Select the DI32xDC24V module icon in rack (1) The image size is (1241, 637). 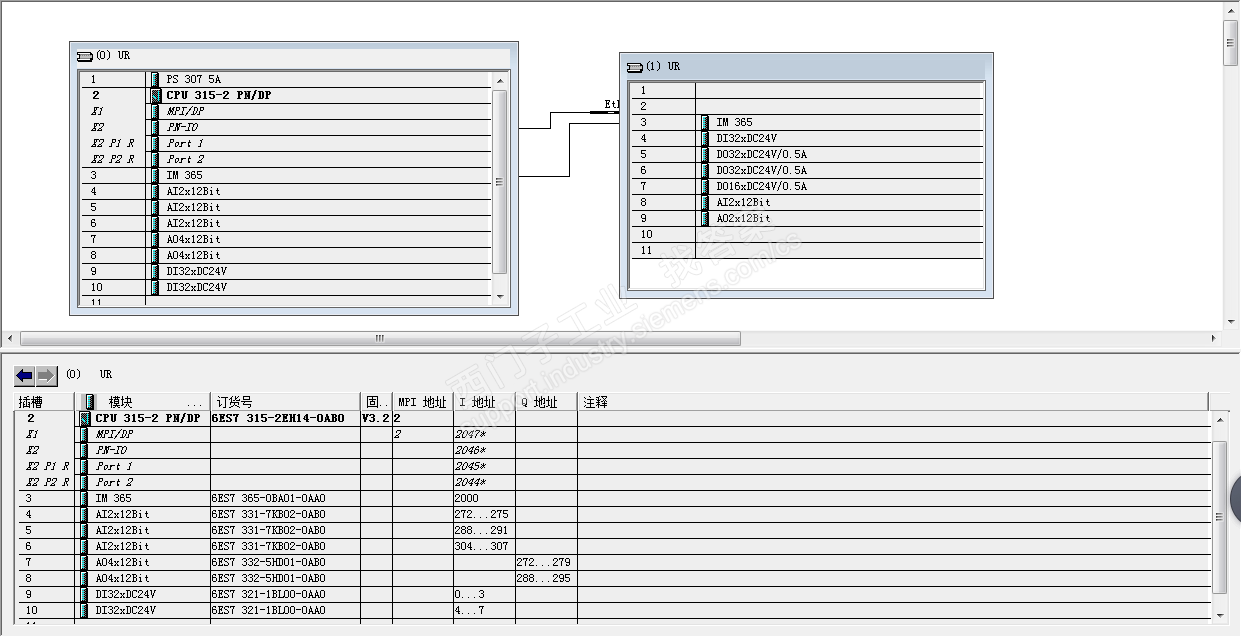pyautogui.click(x=706, y=138)
